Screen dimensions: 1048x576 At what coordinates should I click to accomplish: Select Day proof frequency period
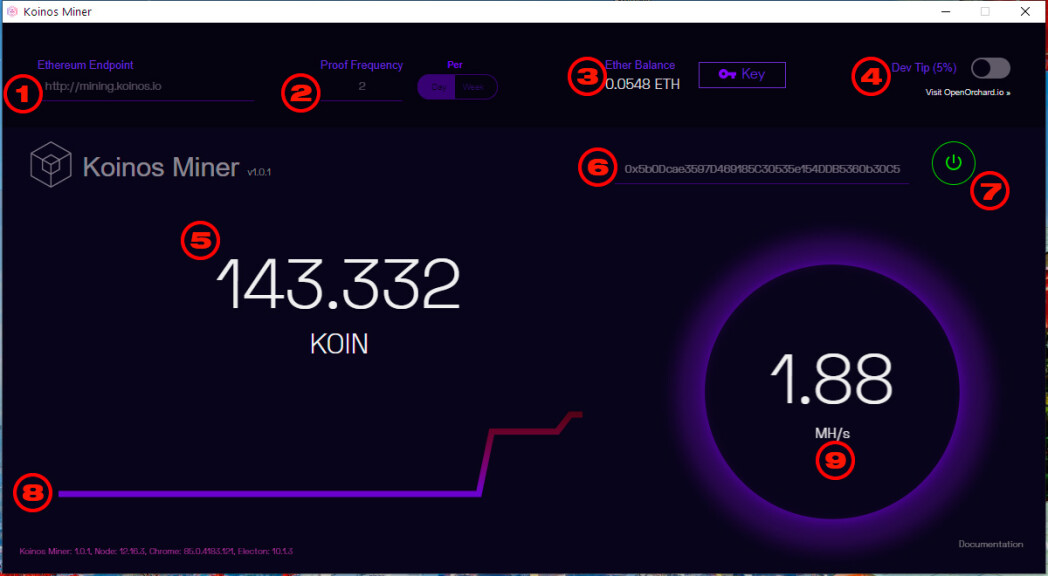[436, 87]
